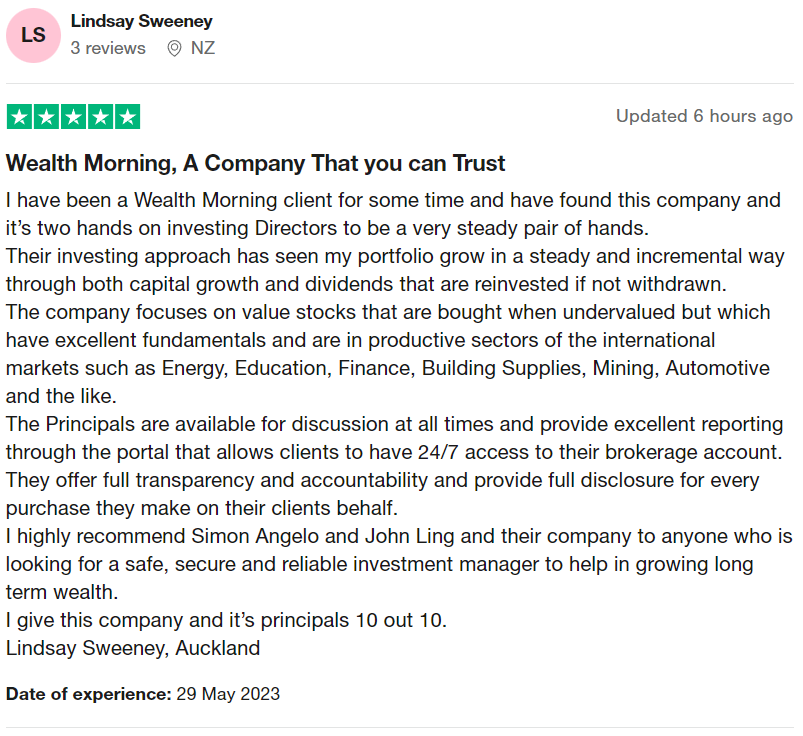The image size is (803, 736).
Task: Click the Updated 6 hours ago timestamp
Action: tap(705, 116)
